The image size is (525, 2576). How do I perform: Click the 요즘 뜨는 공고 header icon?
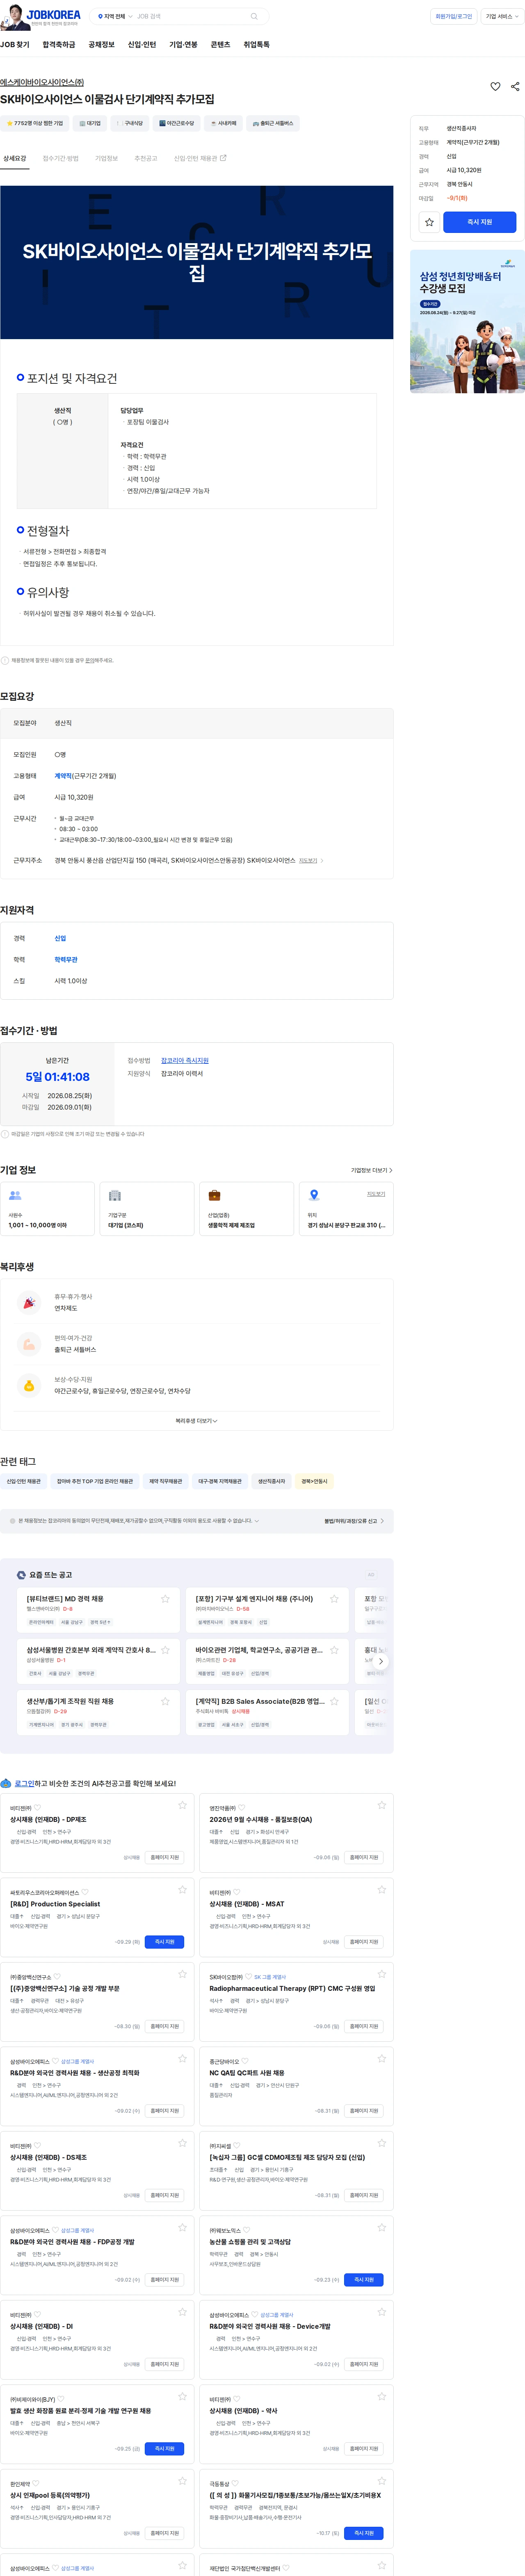(x=21, y=1575)
